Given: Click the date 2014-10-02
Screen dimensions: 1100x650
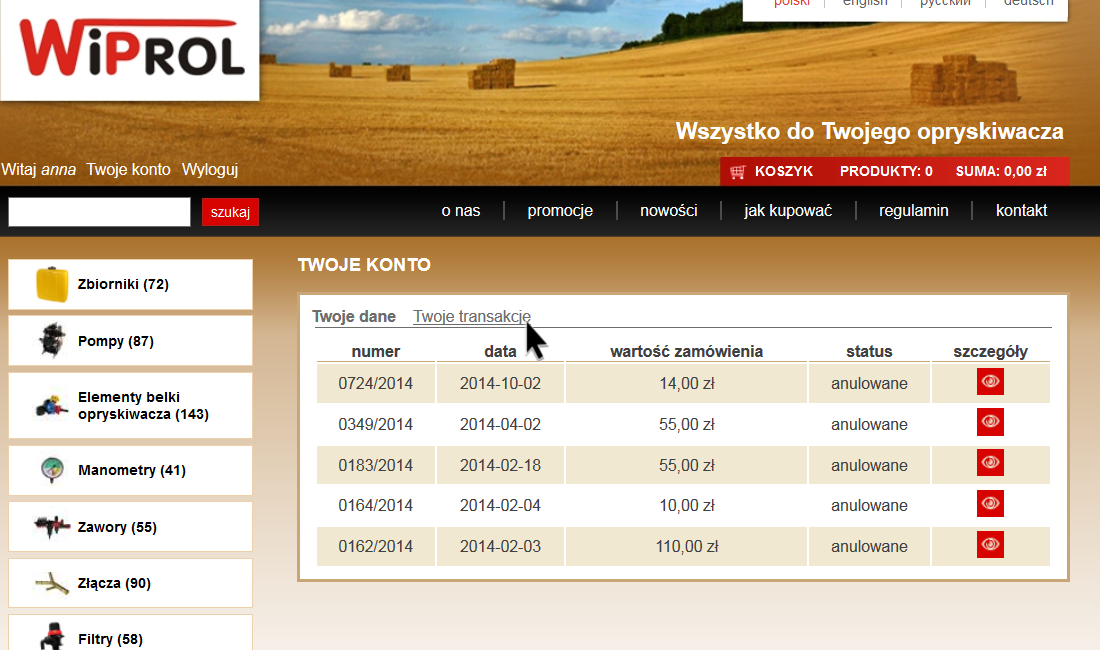Looking at the screenshot, I should [x=500, y=384].
